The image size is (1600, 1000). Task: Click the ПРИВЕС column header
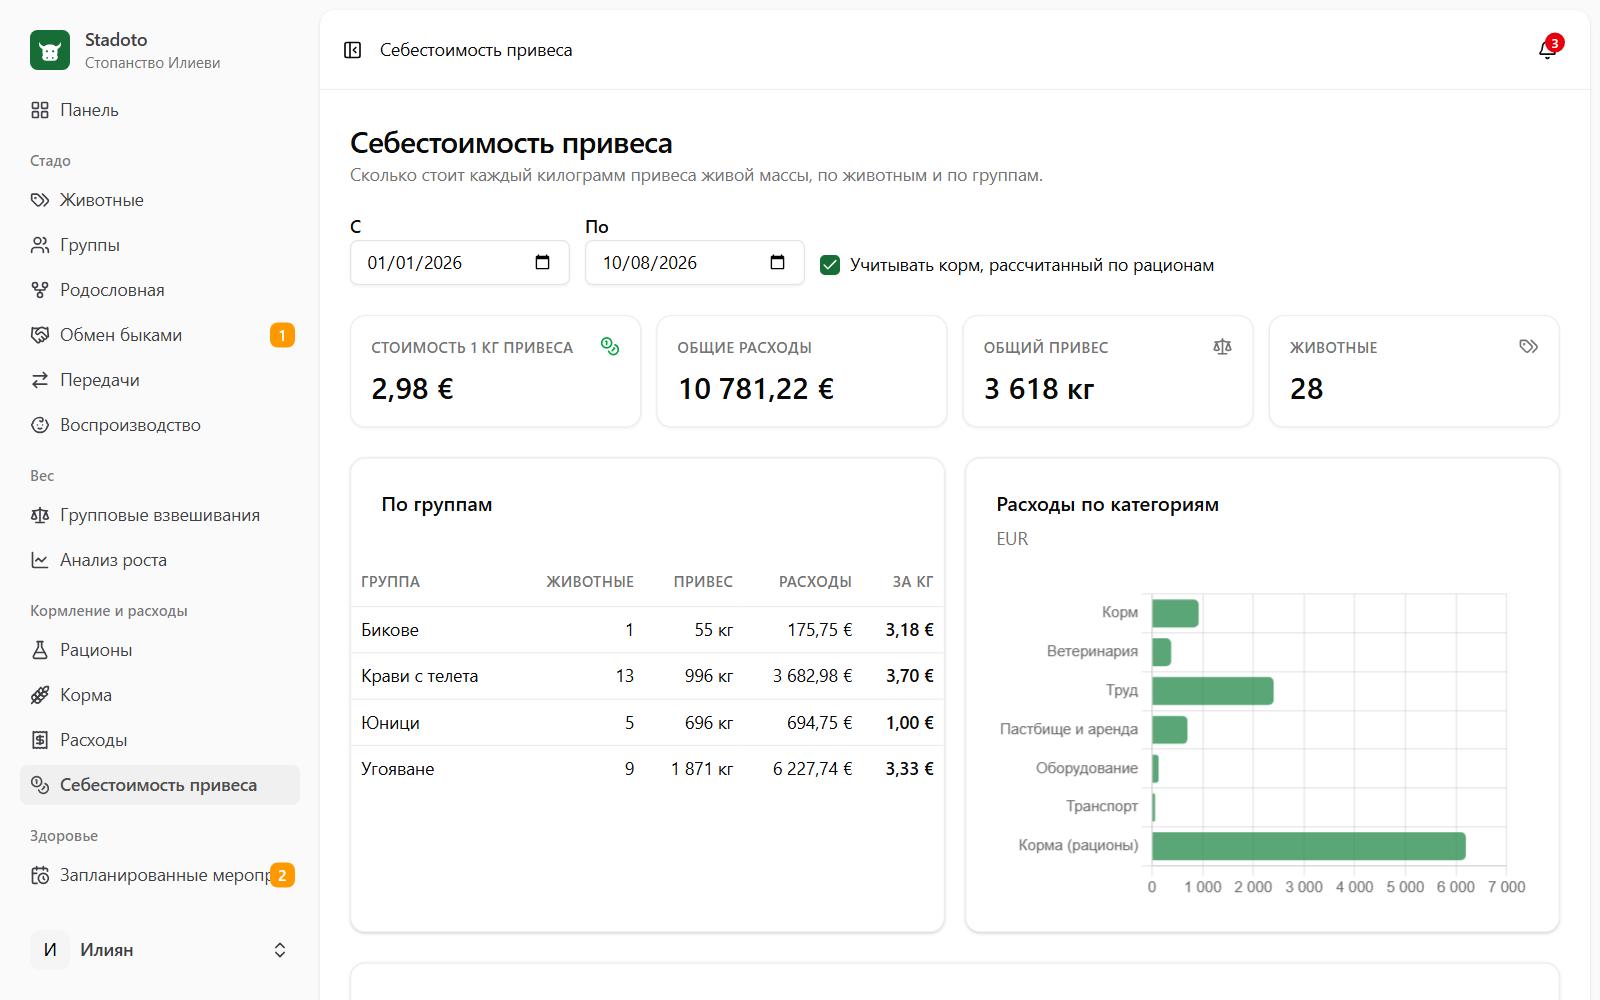(x=703, y=582)
